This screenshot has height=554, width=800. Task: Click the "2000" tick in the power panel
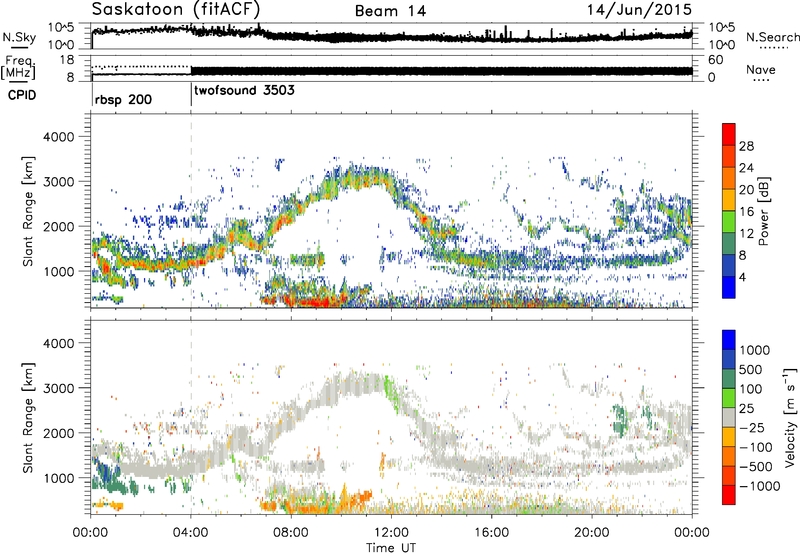pos(58,226)
